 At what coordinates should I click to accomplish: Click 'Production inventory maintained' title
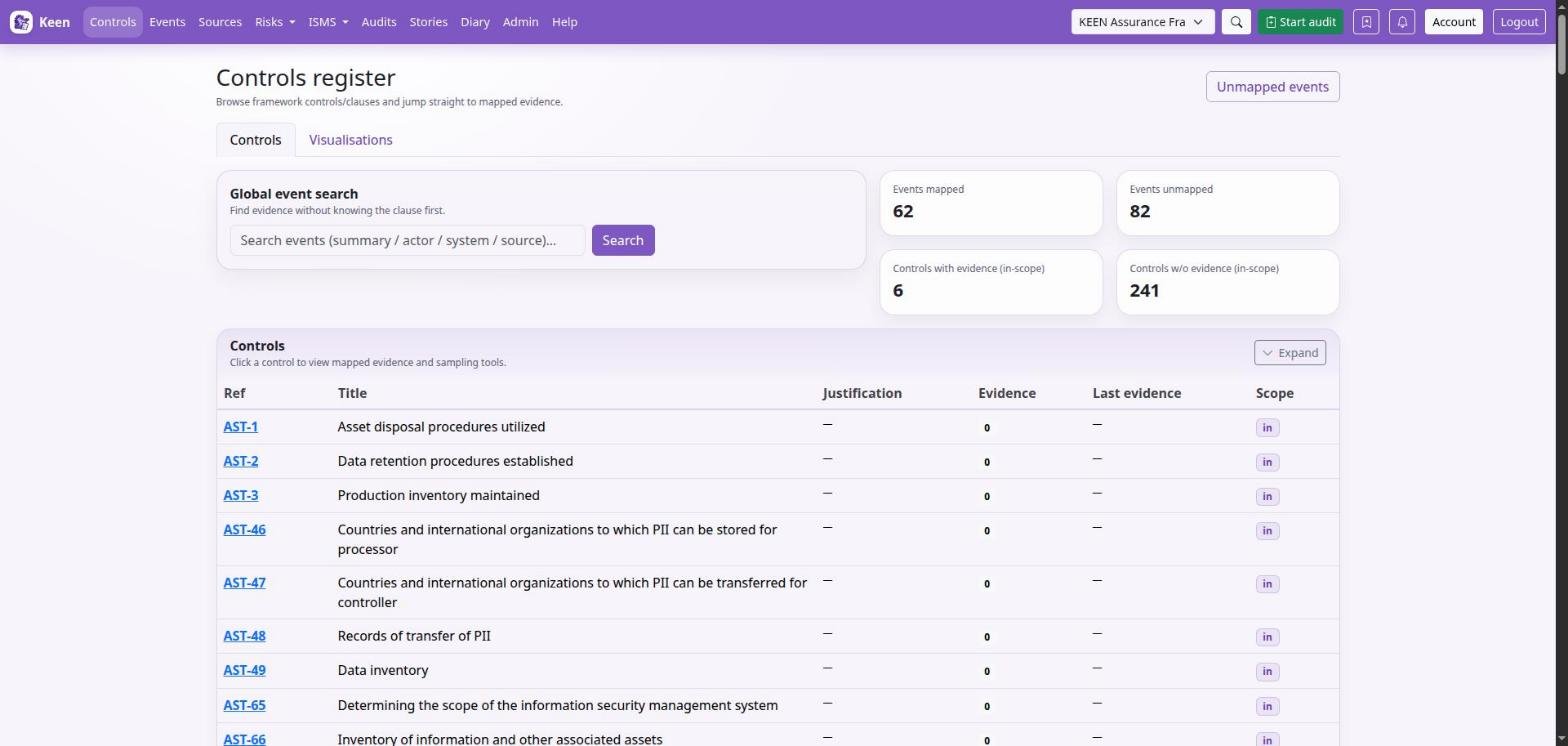[438, 495]
